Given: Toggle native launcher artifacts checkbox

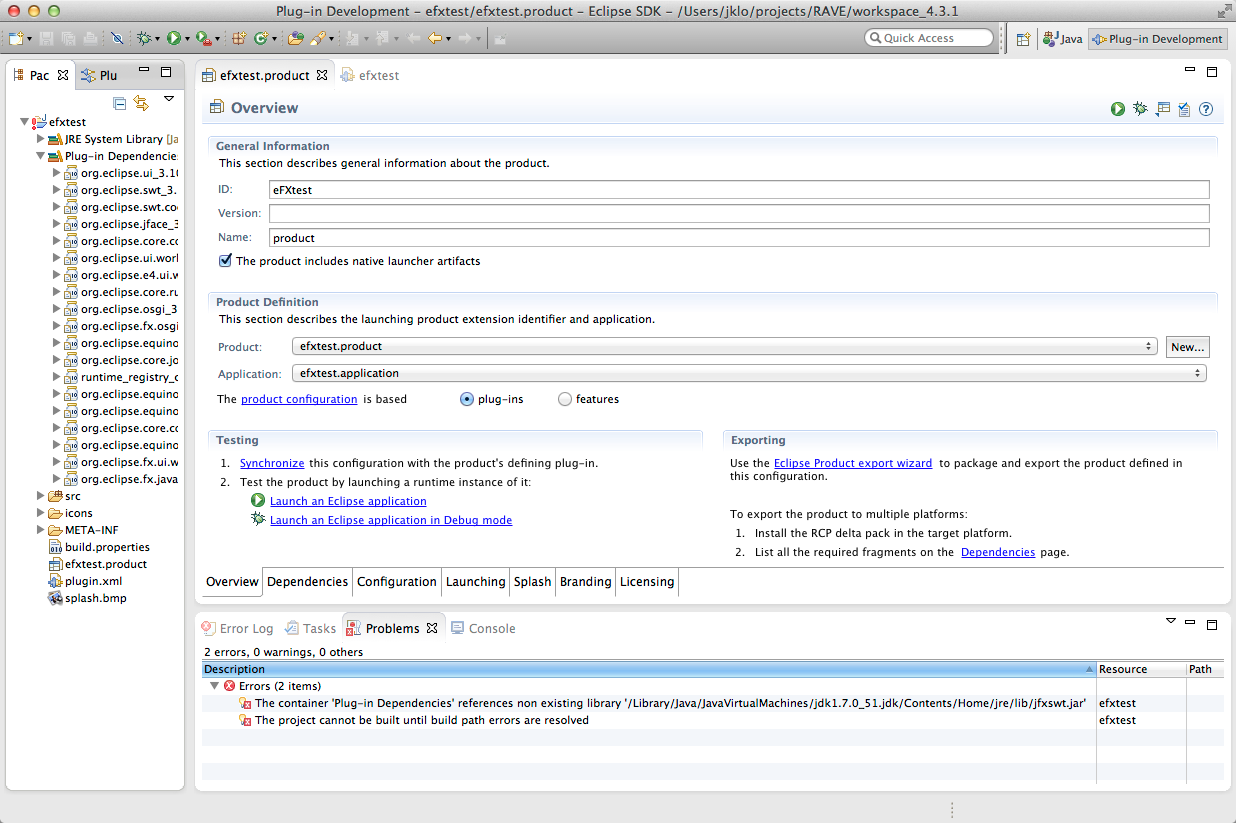Looking at the screenshot, I should coord(225,261).
